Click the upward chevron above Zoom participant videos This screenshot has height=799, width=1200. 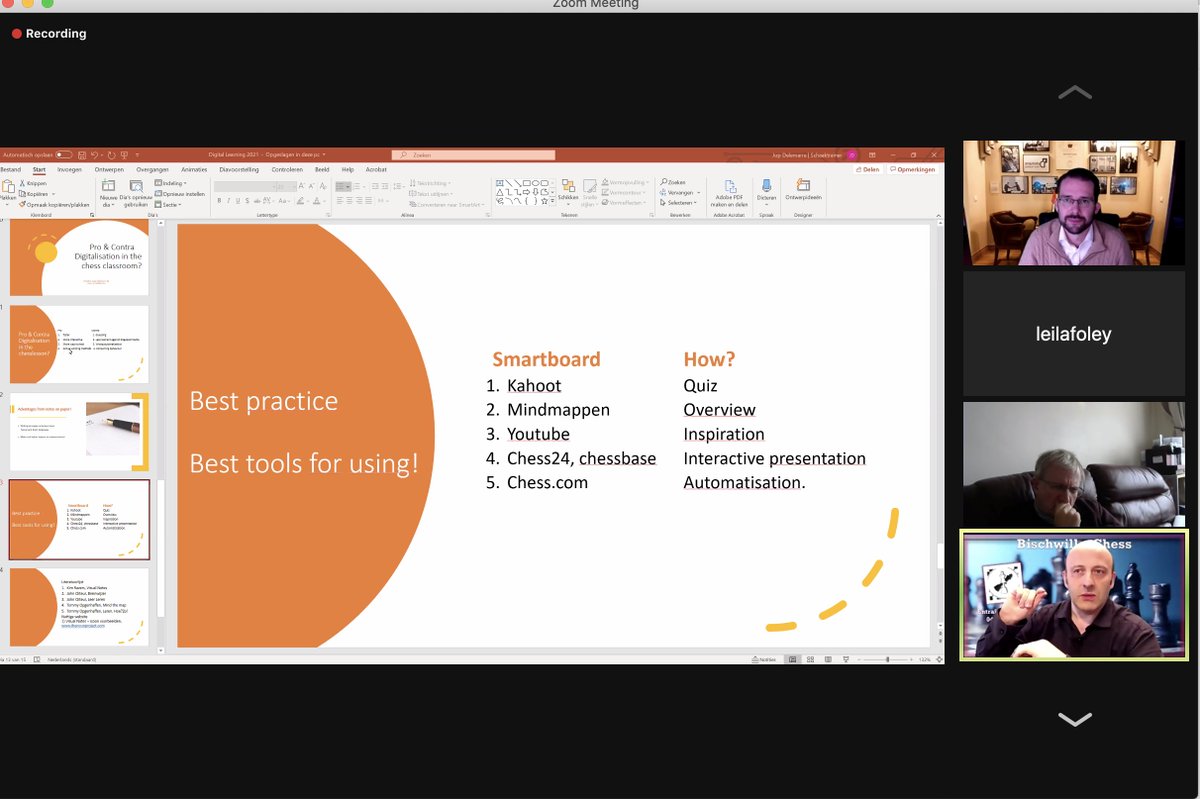[x=1075, y=92]
